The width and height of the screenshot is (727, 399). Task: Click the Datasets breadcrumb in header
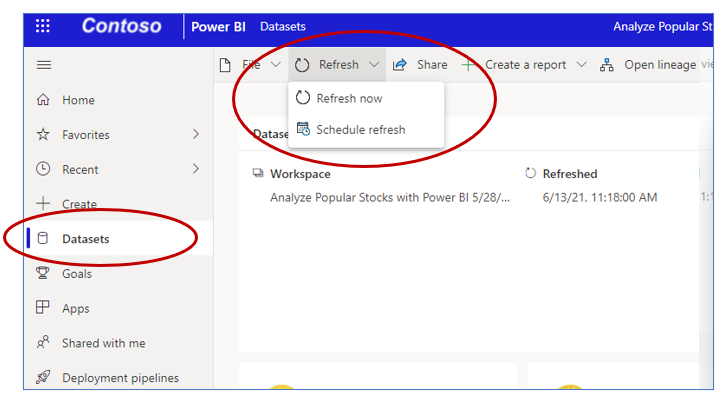point(283,26)
